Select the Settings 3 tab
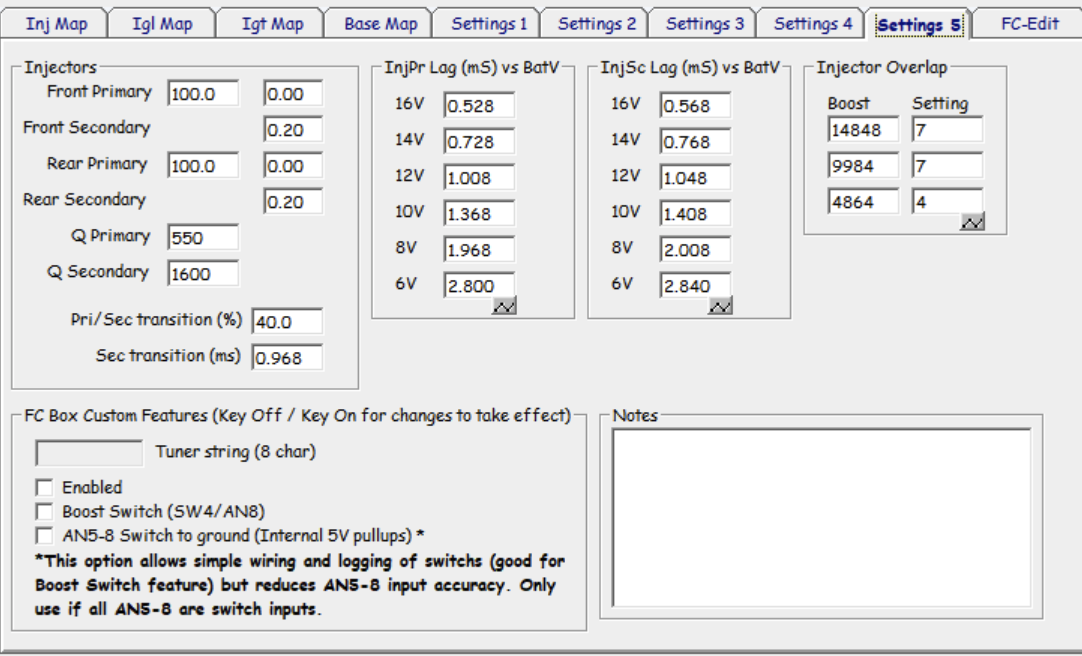 point(704,24)
